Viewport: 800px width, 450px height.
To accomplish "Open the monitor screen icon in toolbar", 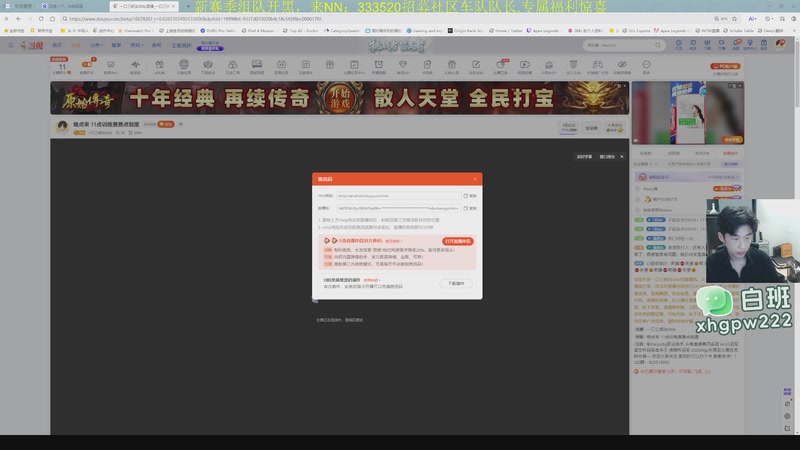I will pyautogui.click(x=257, y=64).
